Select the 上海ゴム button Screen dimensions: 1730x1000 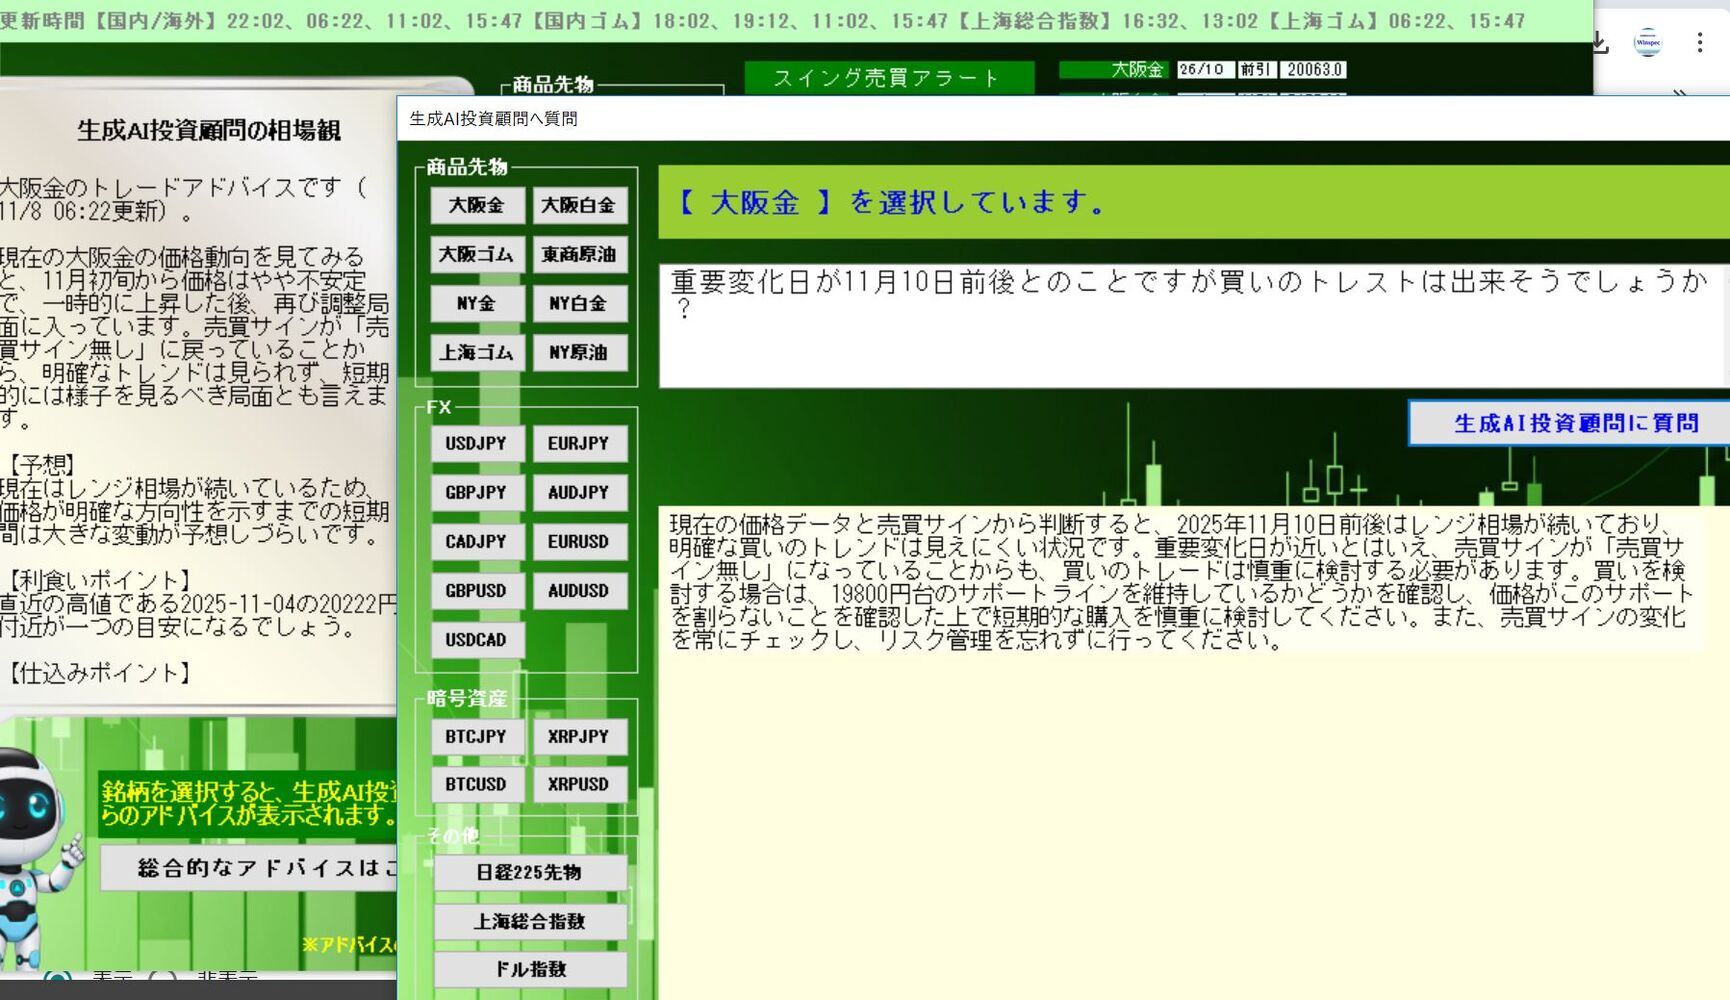tap(477, 352)
